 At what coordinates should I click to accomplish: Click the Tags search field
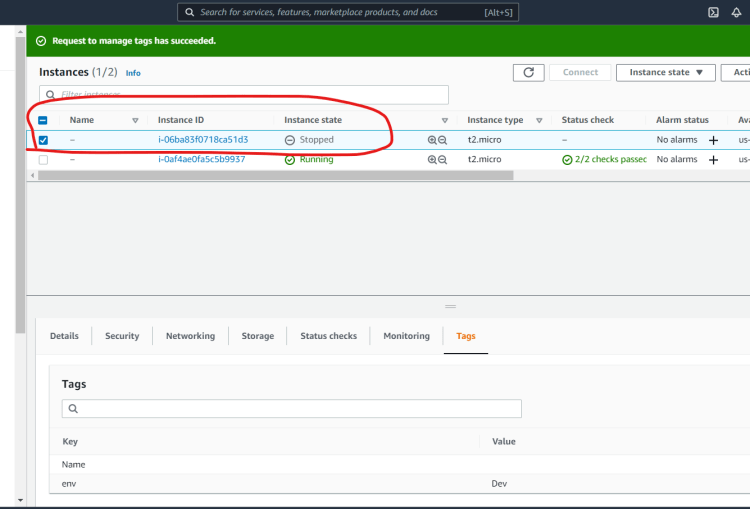(x=292, y=409)
